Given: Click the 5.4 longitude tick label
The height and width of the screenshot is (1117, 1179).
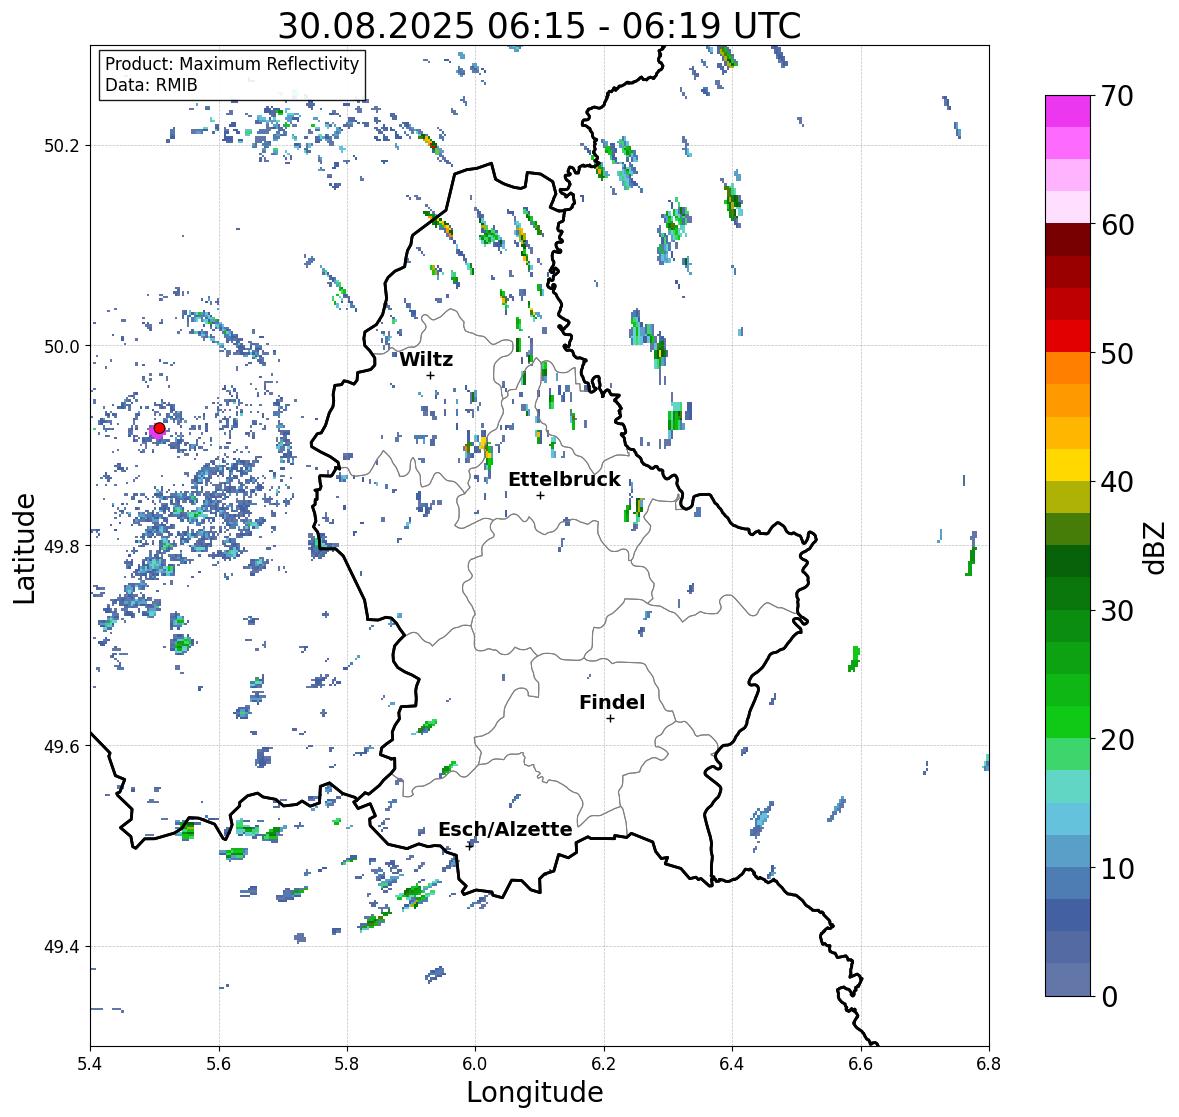Looking at the screenshot, I should 90,1064.
